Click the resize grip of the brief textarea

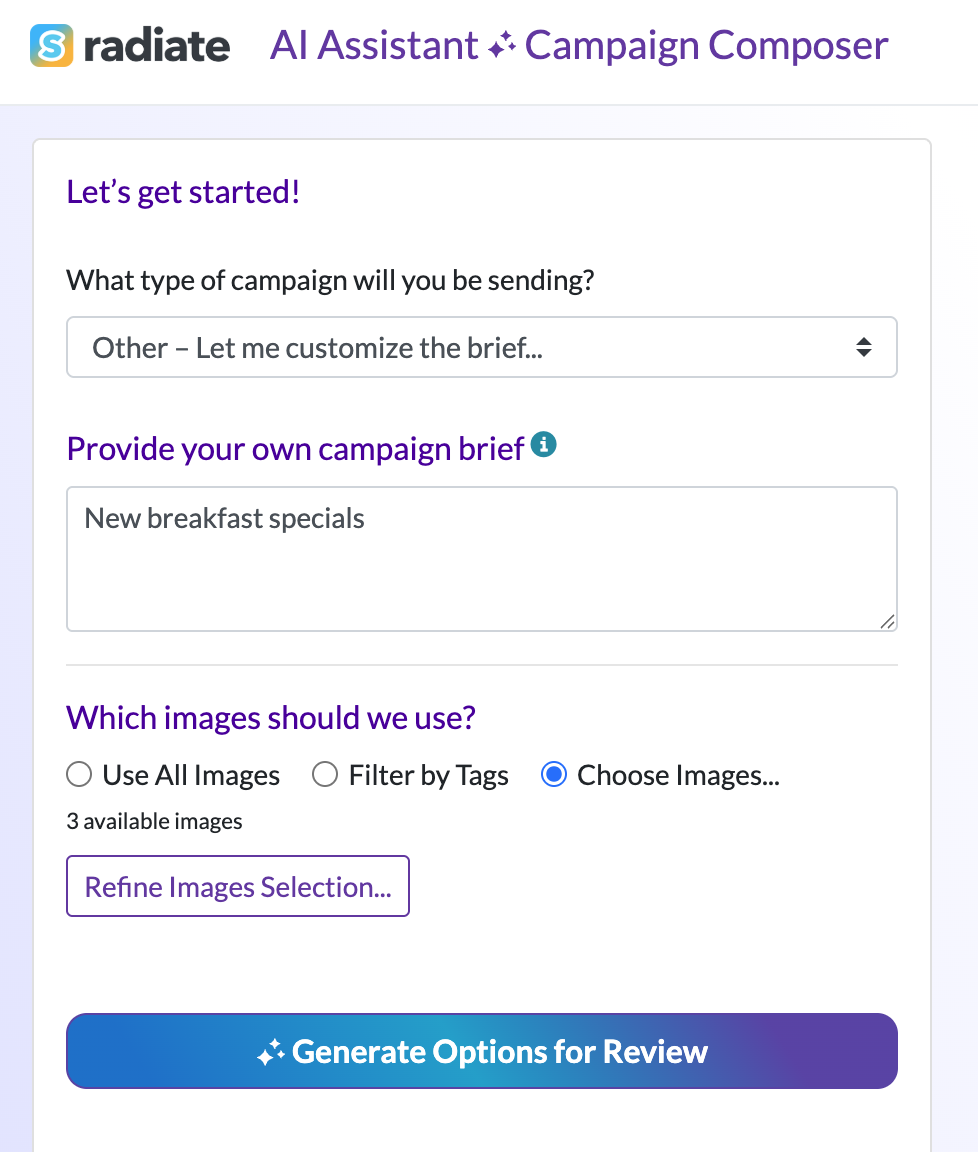[x=888, y=622]
